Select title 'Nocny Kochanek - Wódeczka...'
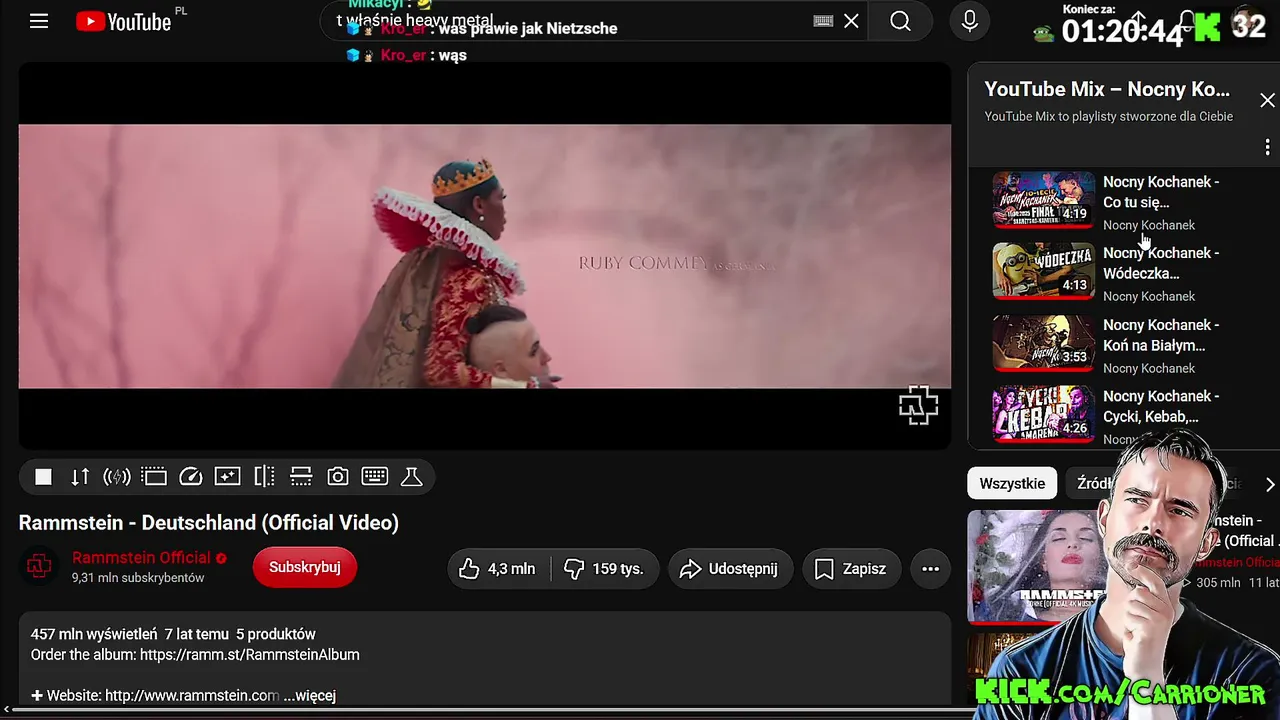Screen dimensions: 1280x720 click(x=1161, y=263)
